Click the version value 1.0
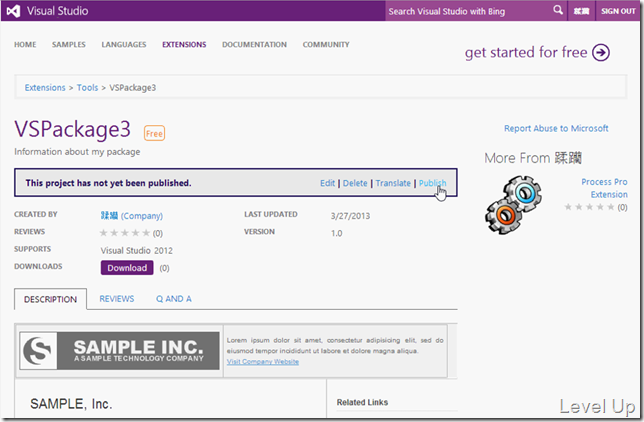This screenshot has height=422, width=644. (336, 233)
